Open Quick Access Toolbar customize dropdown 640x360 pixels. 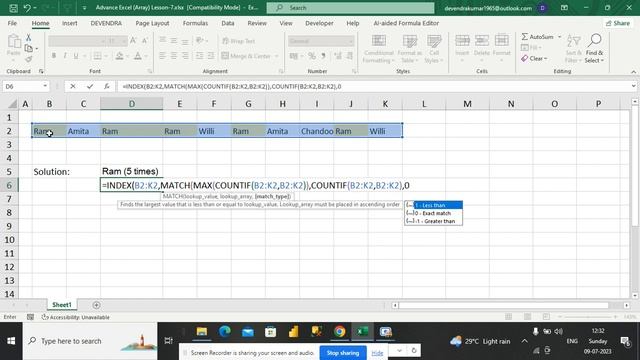point(84,8)
